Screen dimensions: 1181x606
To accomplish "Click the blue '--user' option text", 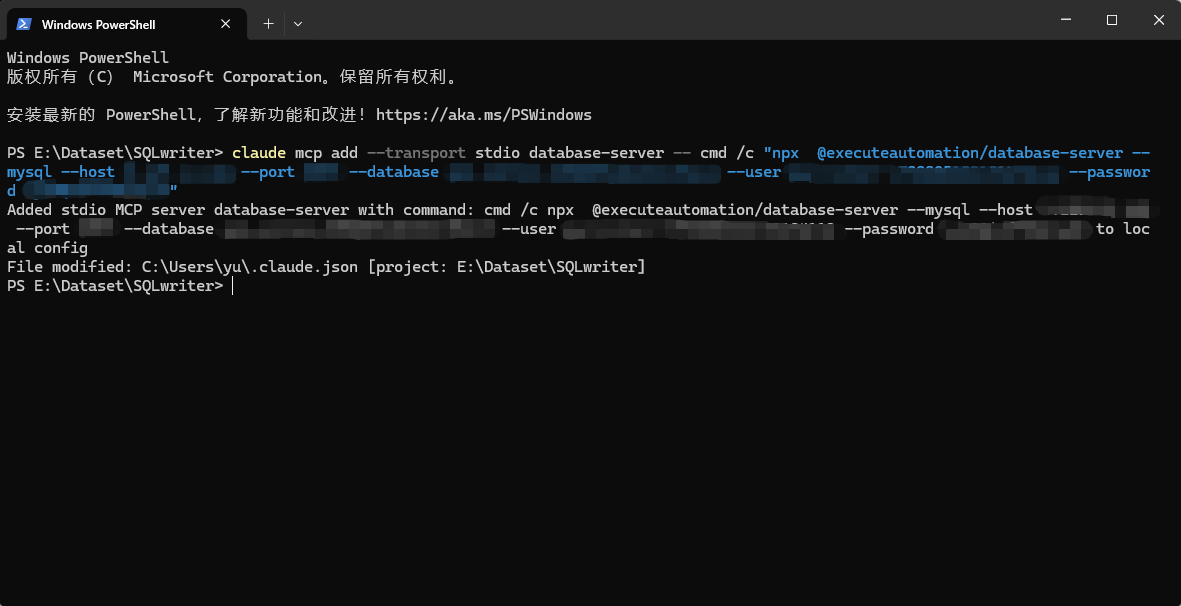I will point(754,172).
